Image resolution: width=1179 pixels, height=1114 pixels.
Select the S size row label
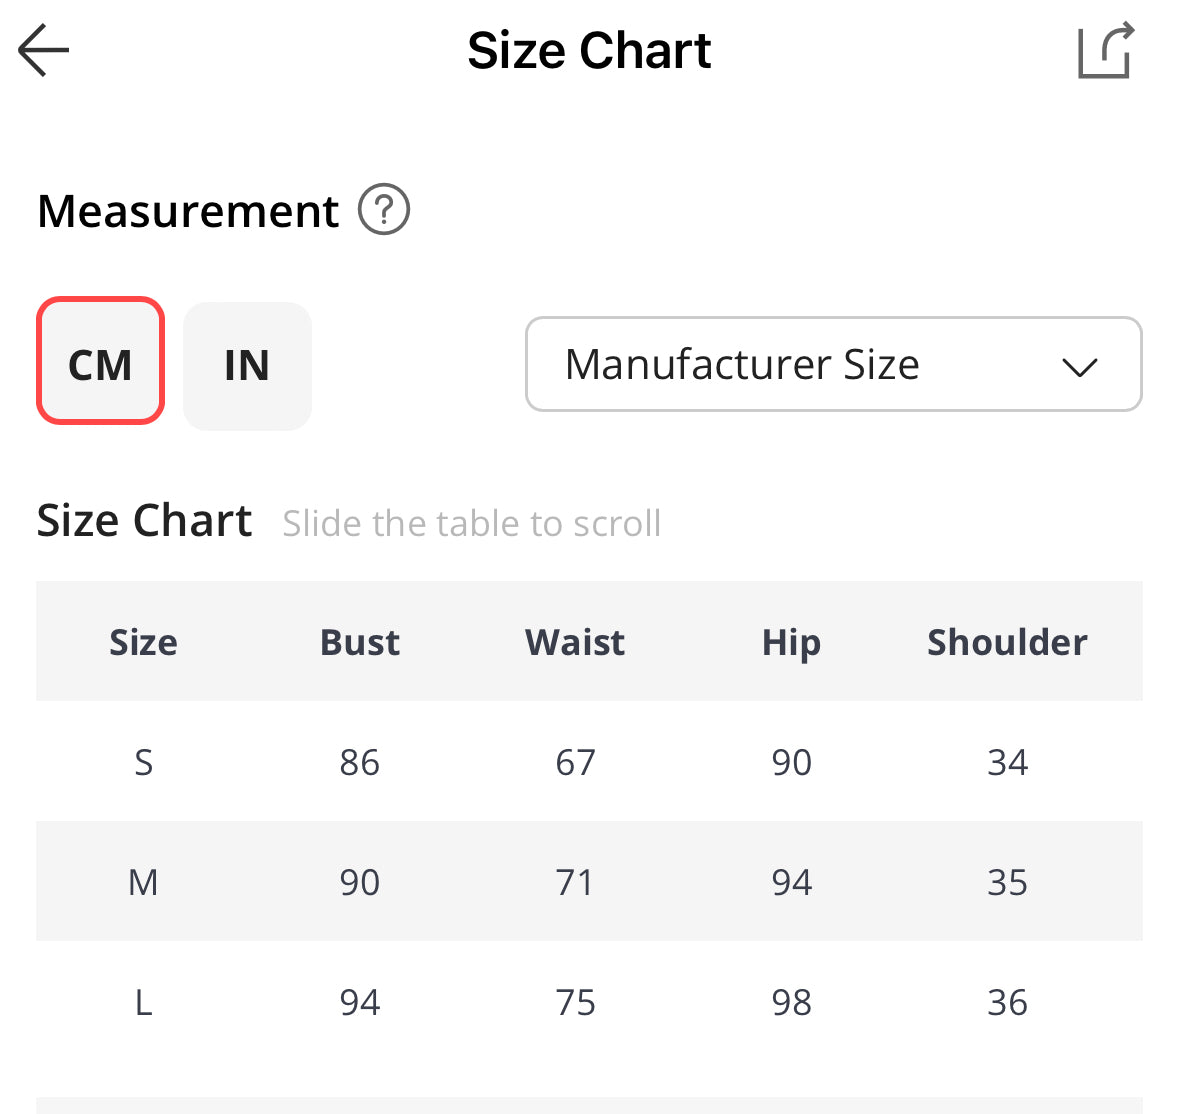tap(143, 762)
